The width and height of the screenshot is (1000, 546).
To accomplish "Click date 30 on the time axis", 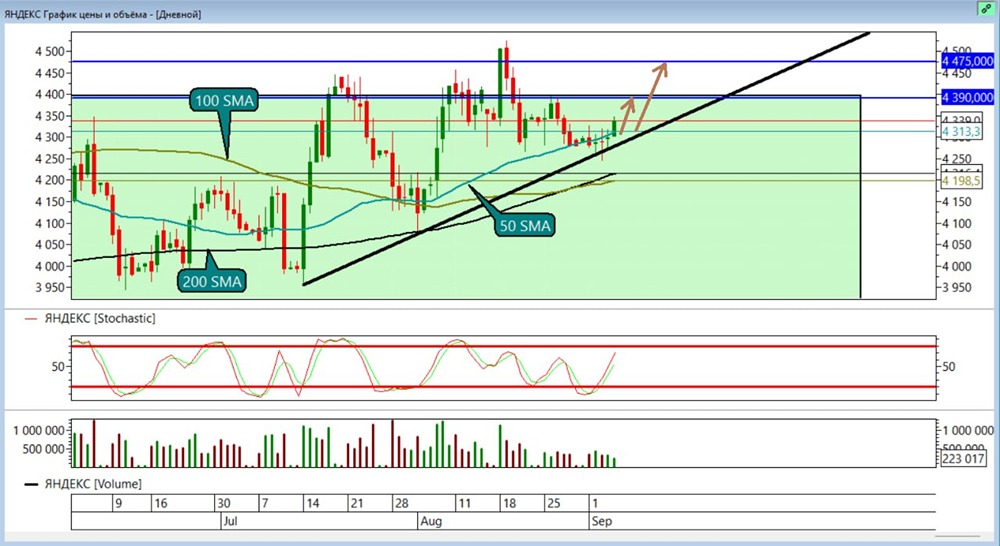I will coord(224,503).
